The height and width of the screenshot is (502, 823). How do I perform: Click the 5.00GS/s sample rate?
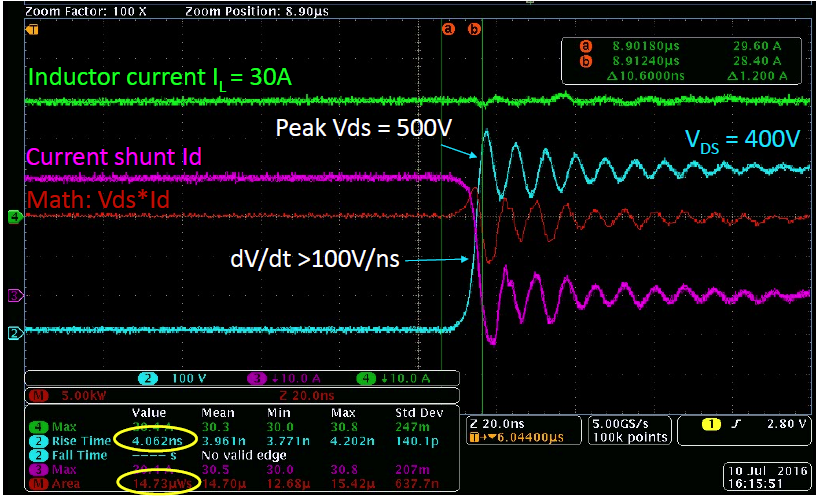(620, 424)
